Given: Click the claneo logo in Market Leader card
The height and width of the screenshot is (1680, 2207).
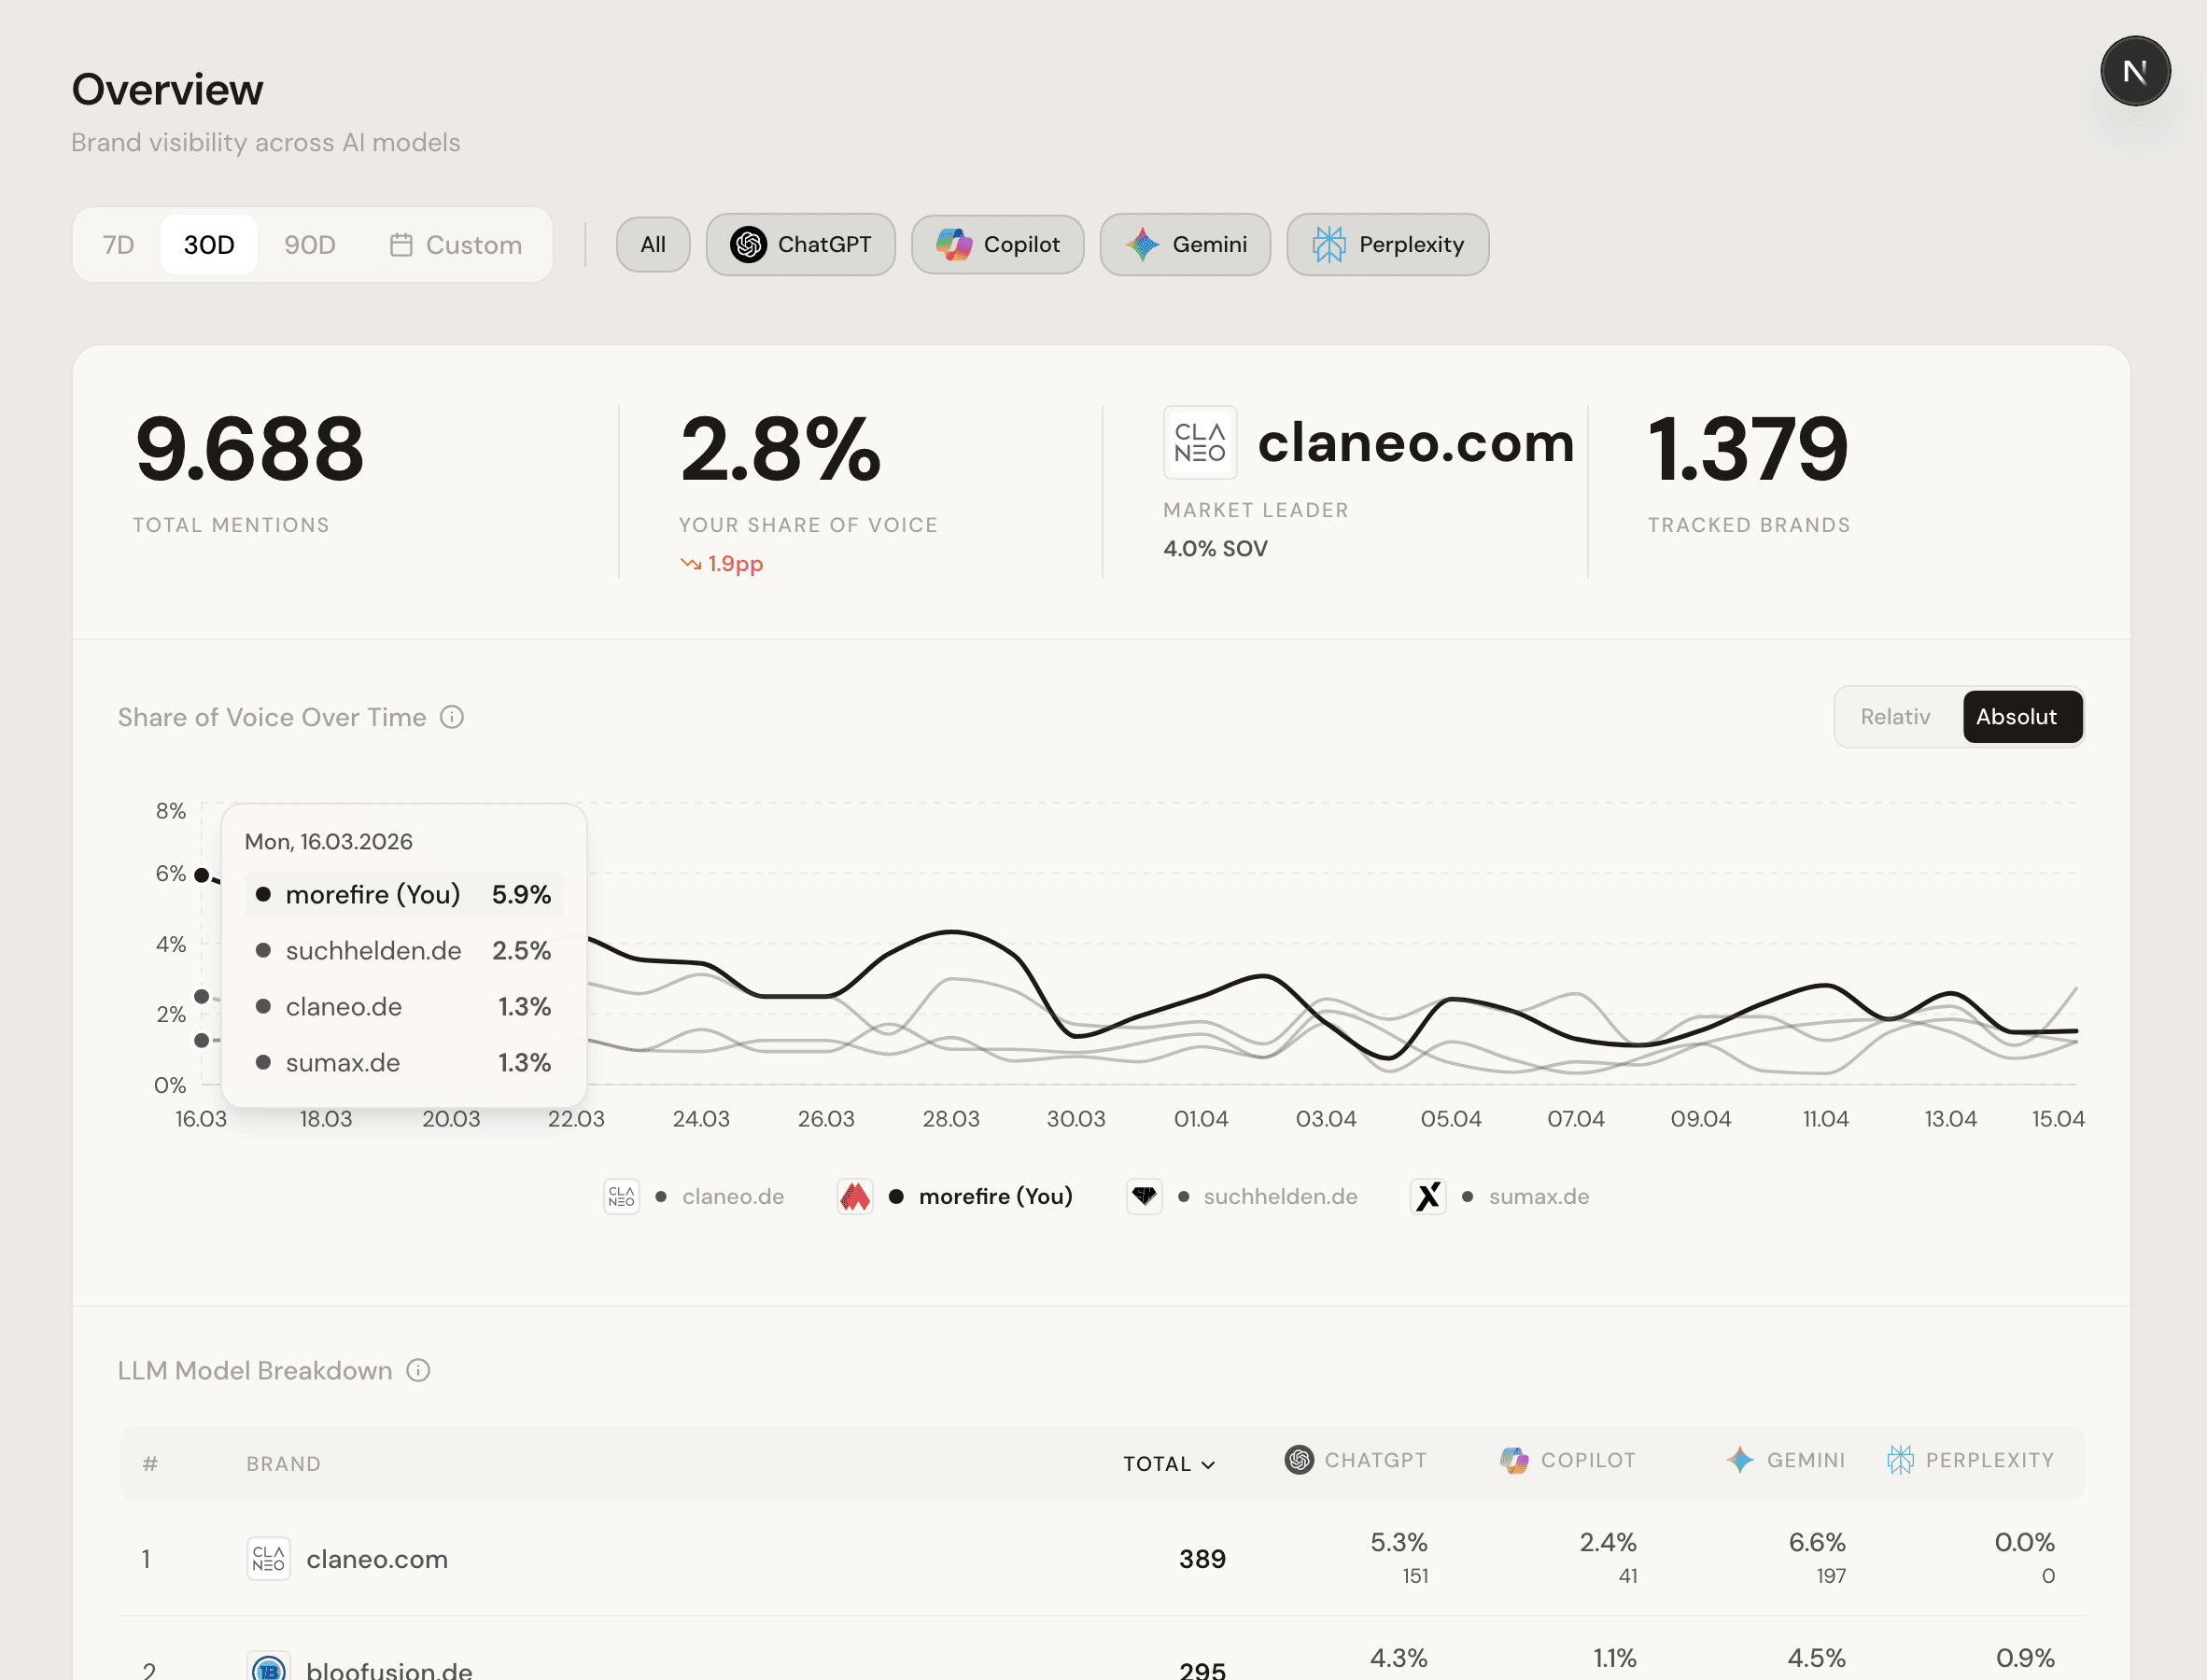Looking at the screenshot, I should tap(1200, 442).
